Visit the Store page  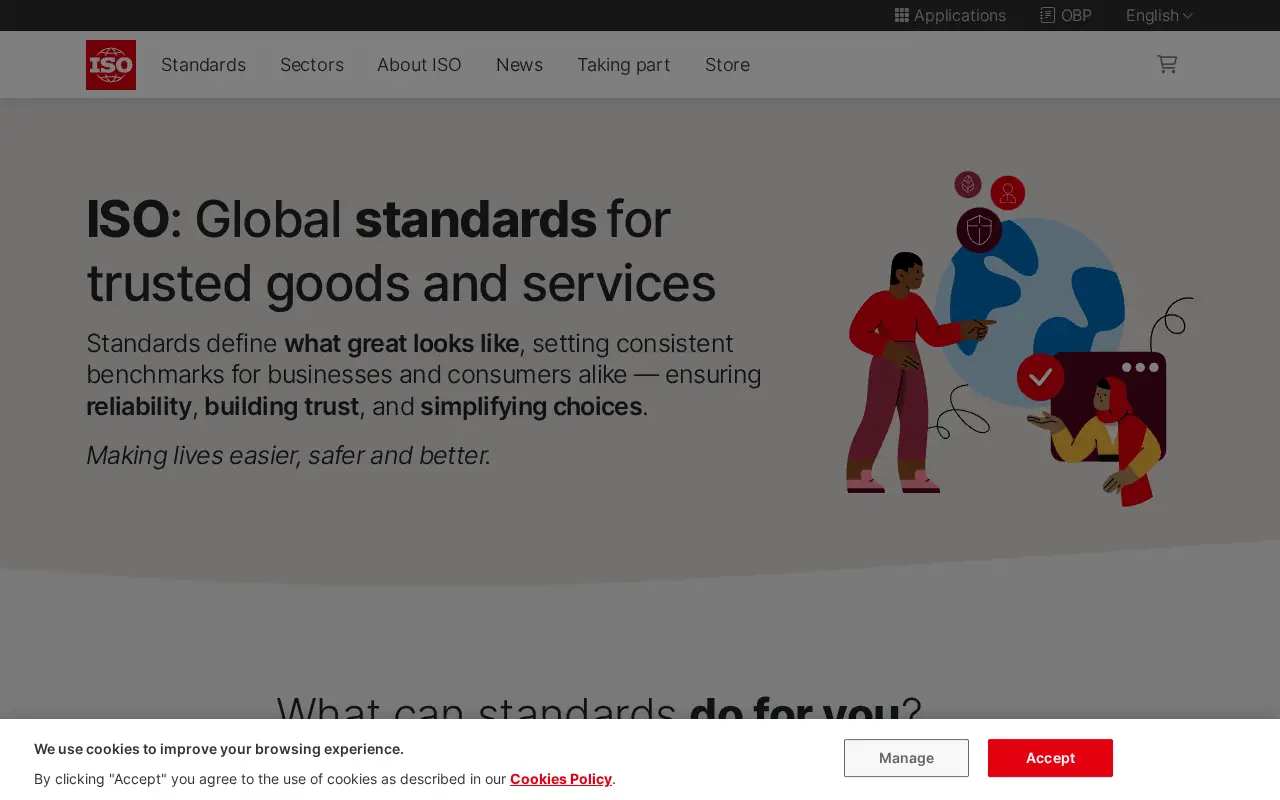point(727,64)
